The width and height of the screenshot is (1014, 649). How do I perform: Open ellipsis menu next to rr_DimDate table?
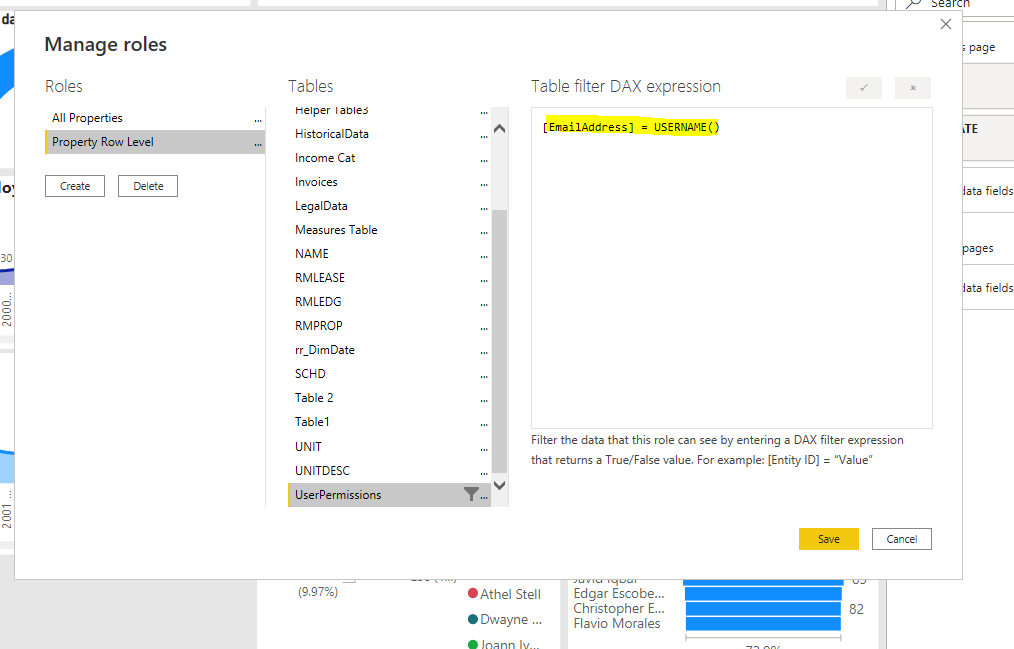(484, 352)
